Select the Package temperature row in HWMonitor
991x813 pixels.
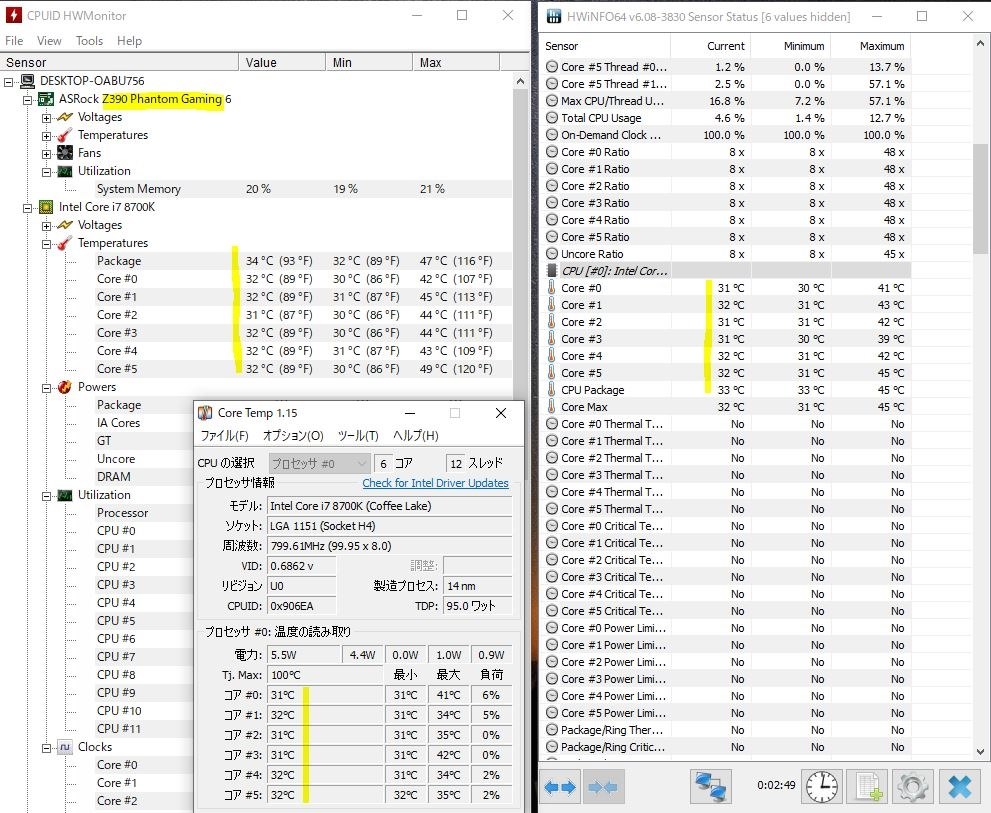click(303, 261)
